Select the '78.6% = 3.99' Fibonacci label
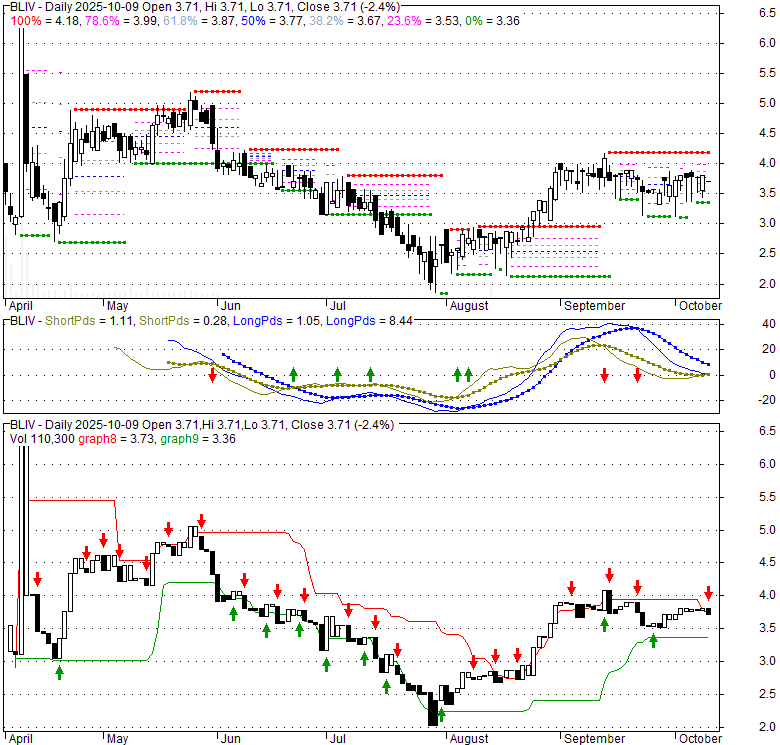Viewport: 780px width, 745px height. pos(122,21)
